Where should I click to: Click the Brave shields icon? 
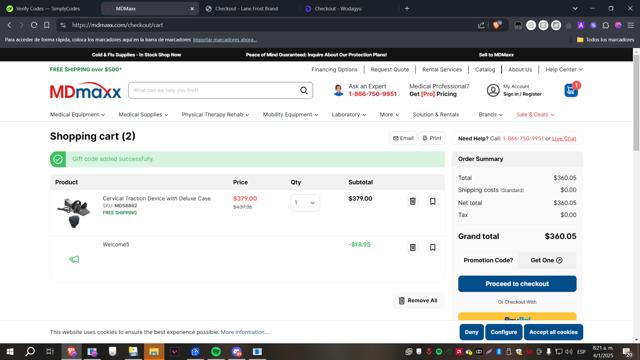(x=496, y=25)
